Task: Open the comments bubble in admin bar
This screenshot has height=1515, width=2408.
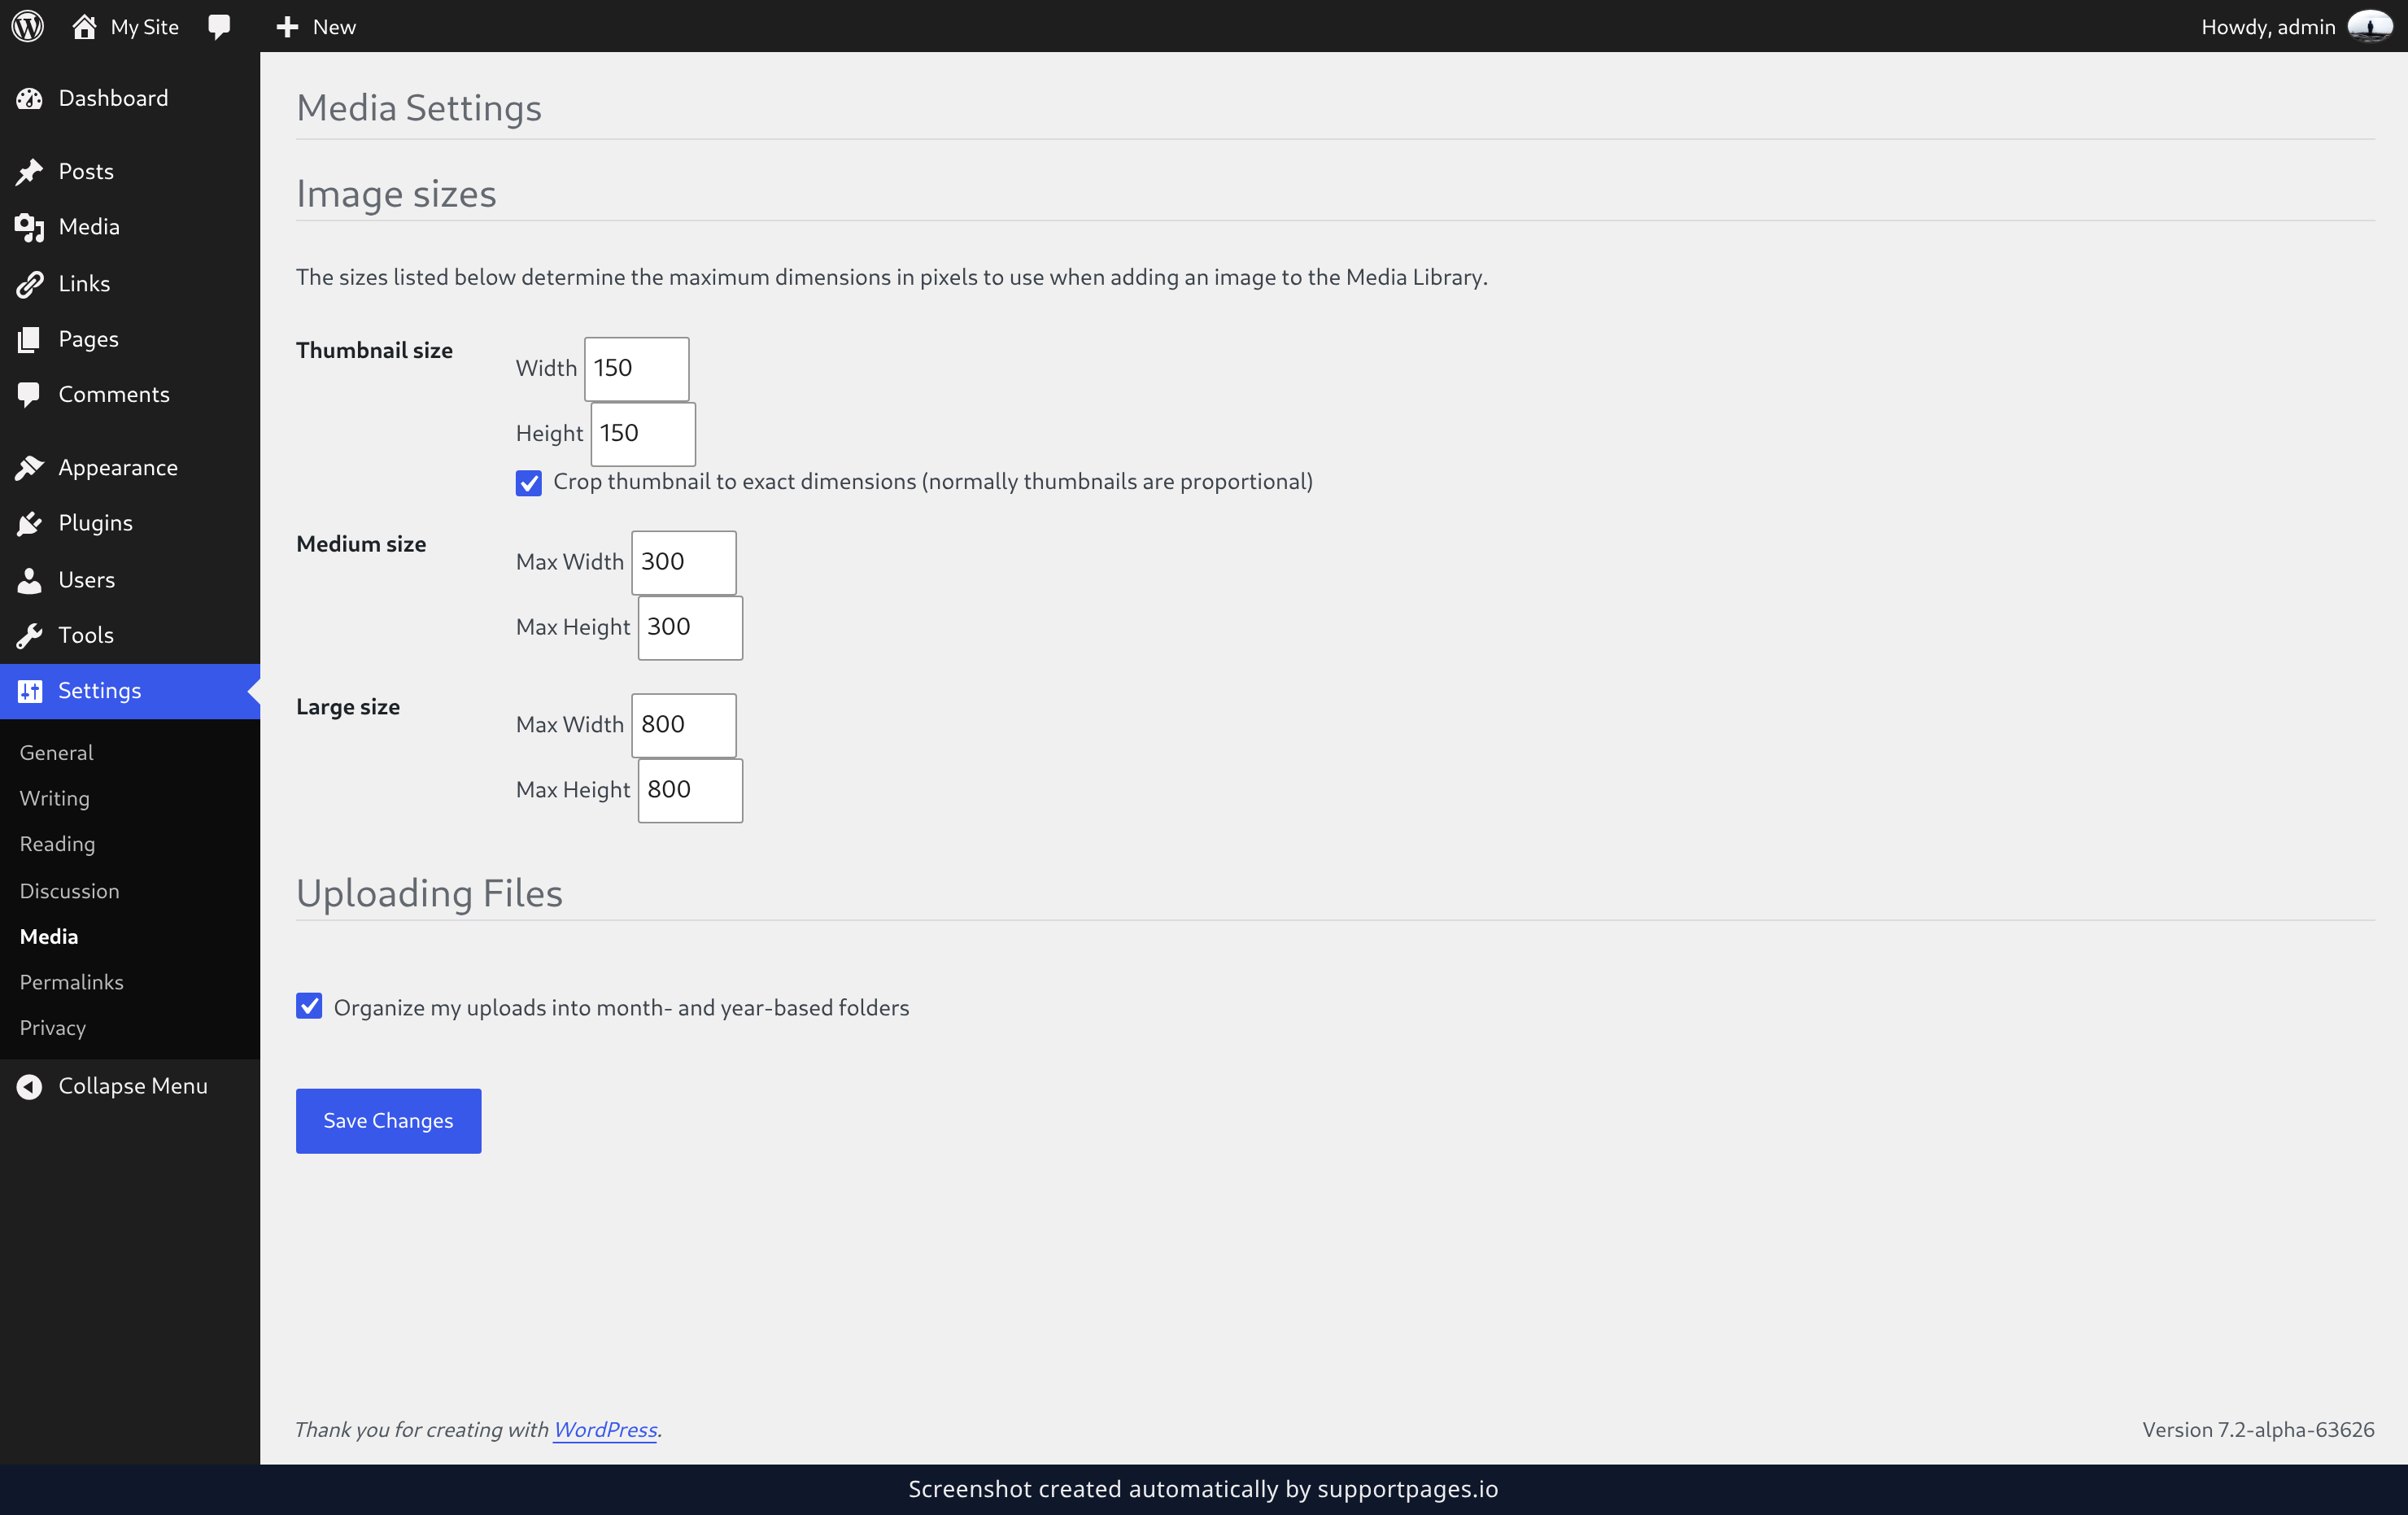Action: click(219, 27)
